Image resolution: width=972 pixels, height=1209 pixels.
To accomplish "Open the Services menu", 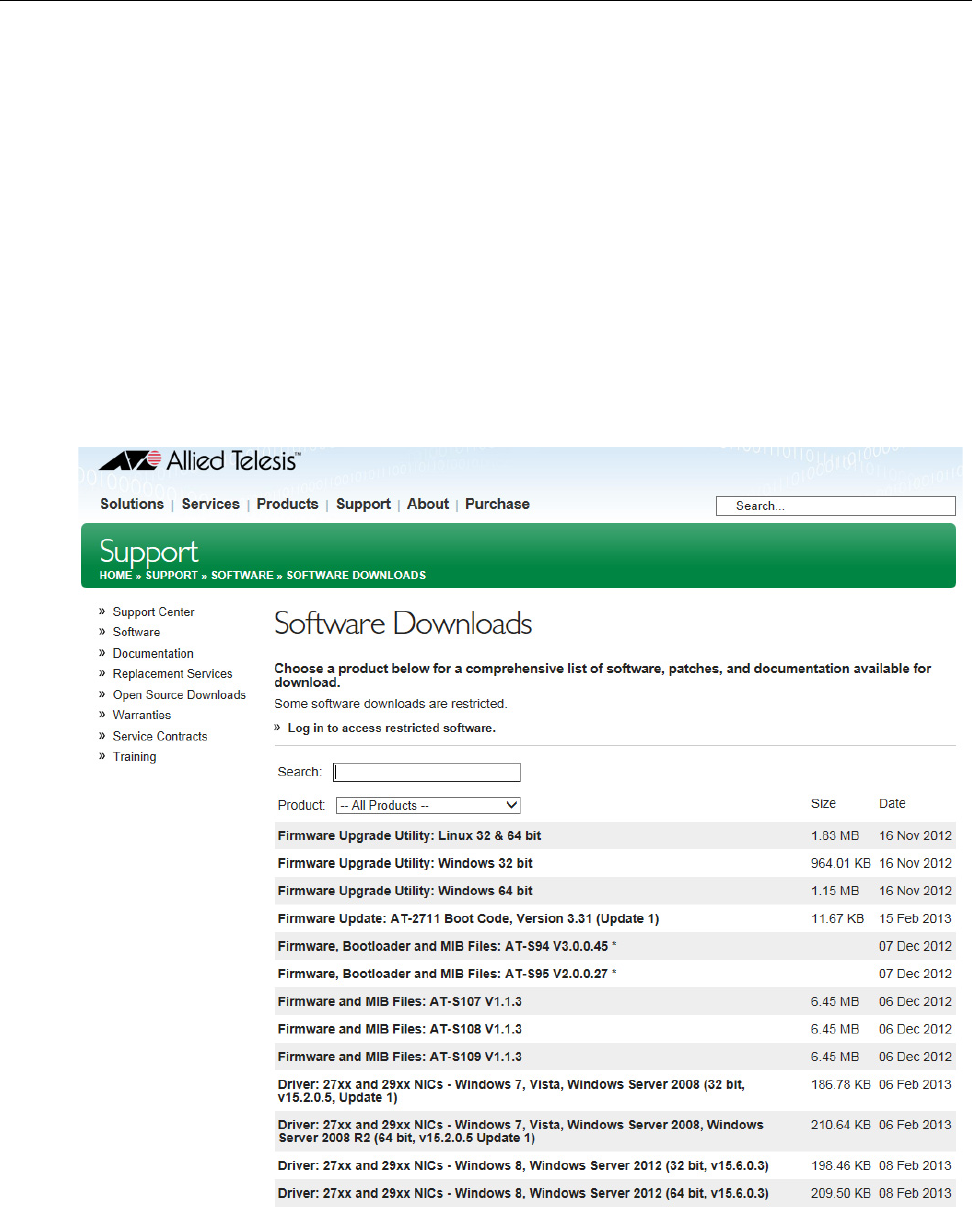I will coord(210,504).
